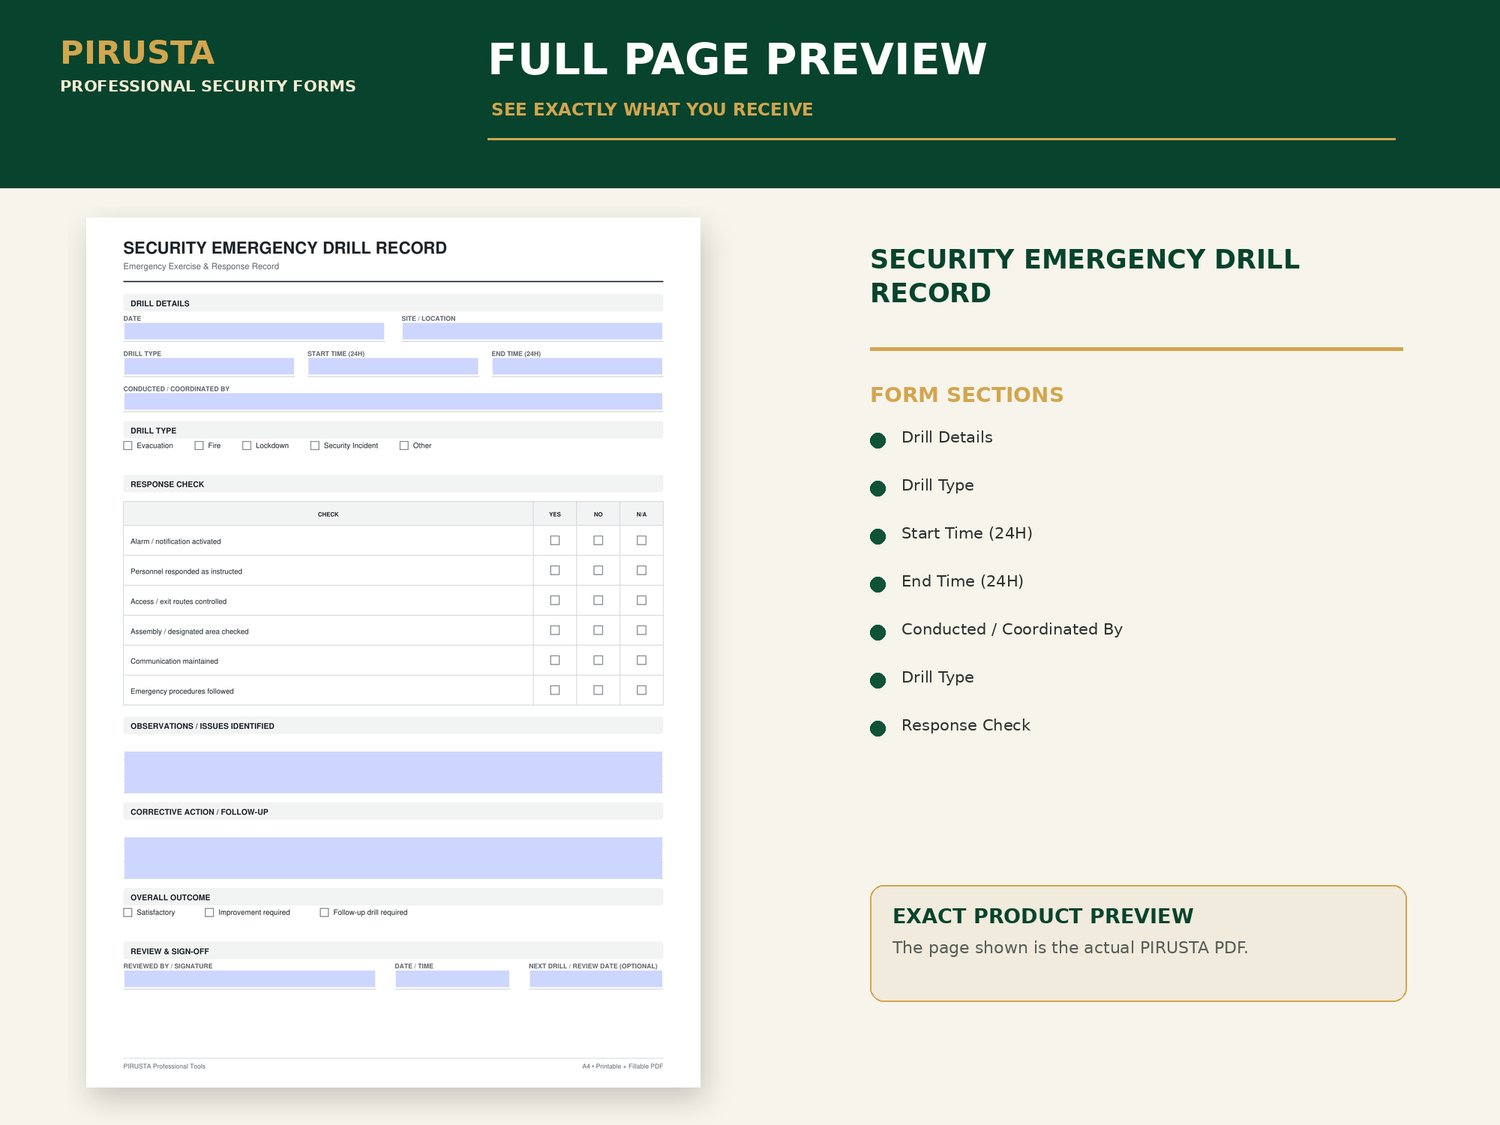Viewport: 1500px width, 1125px height.
Task: Click the Corrective Action / Follow-up text area
Action: 393,858
